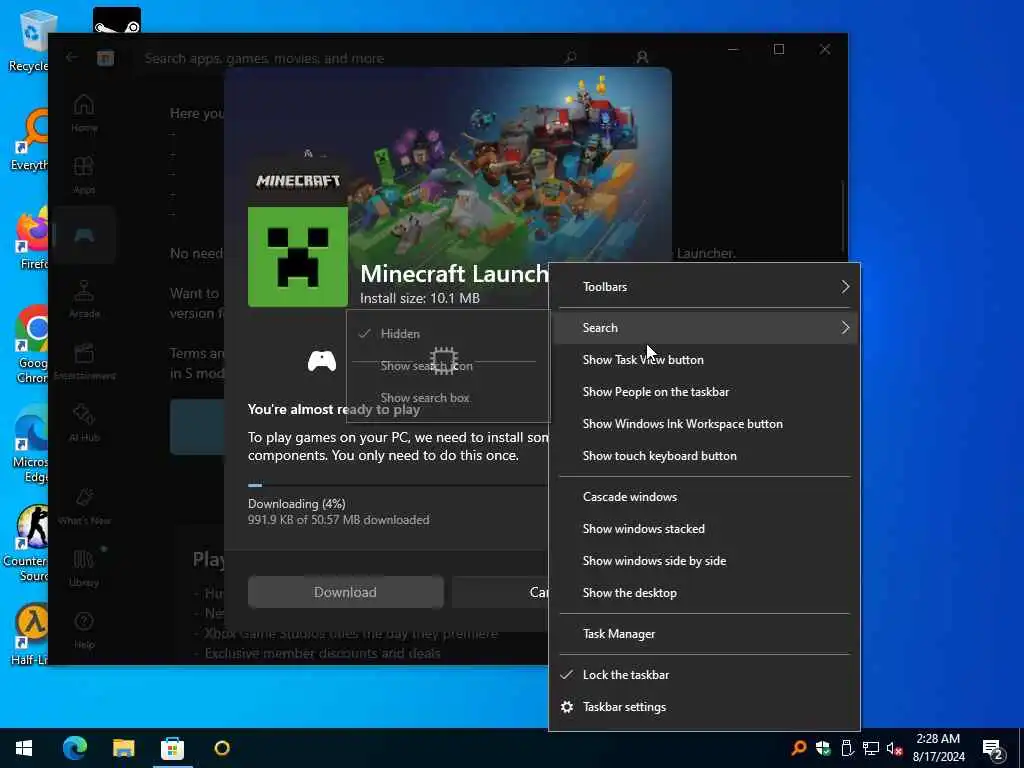
Task: Open Apps section in Store sidebar
Action: click(84, 175)
